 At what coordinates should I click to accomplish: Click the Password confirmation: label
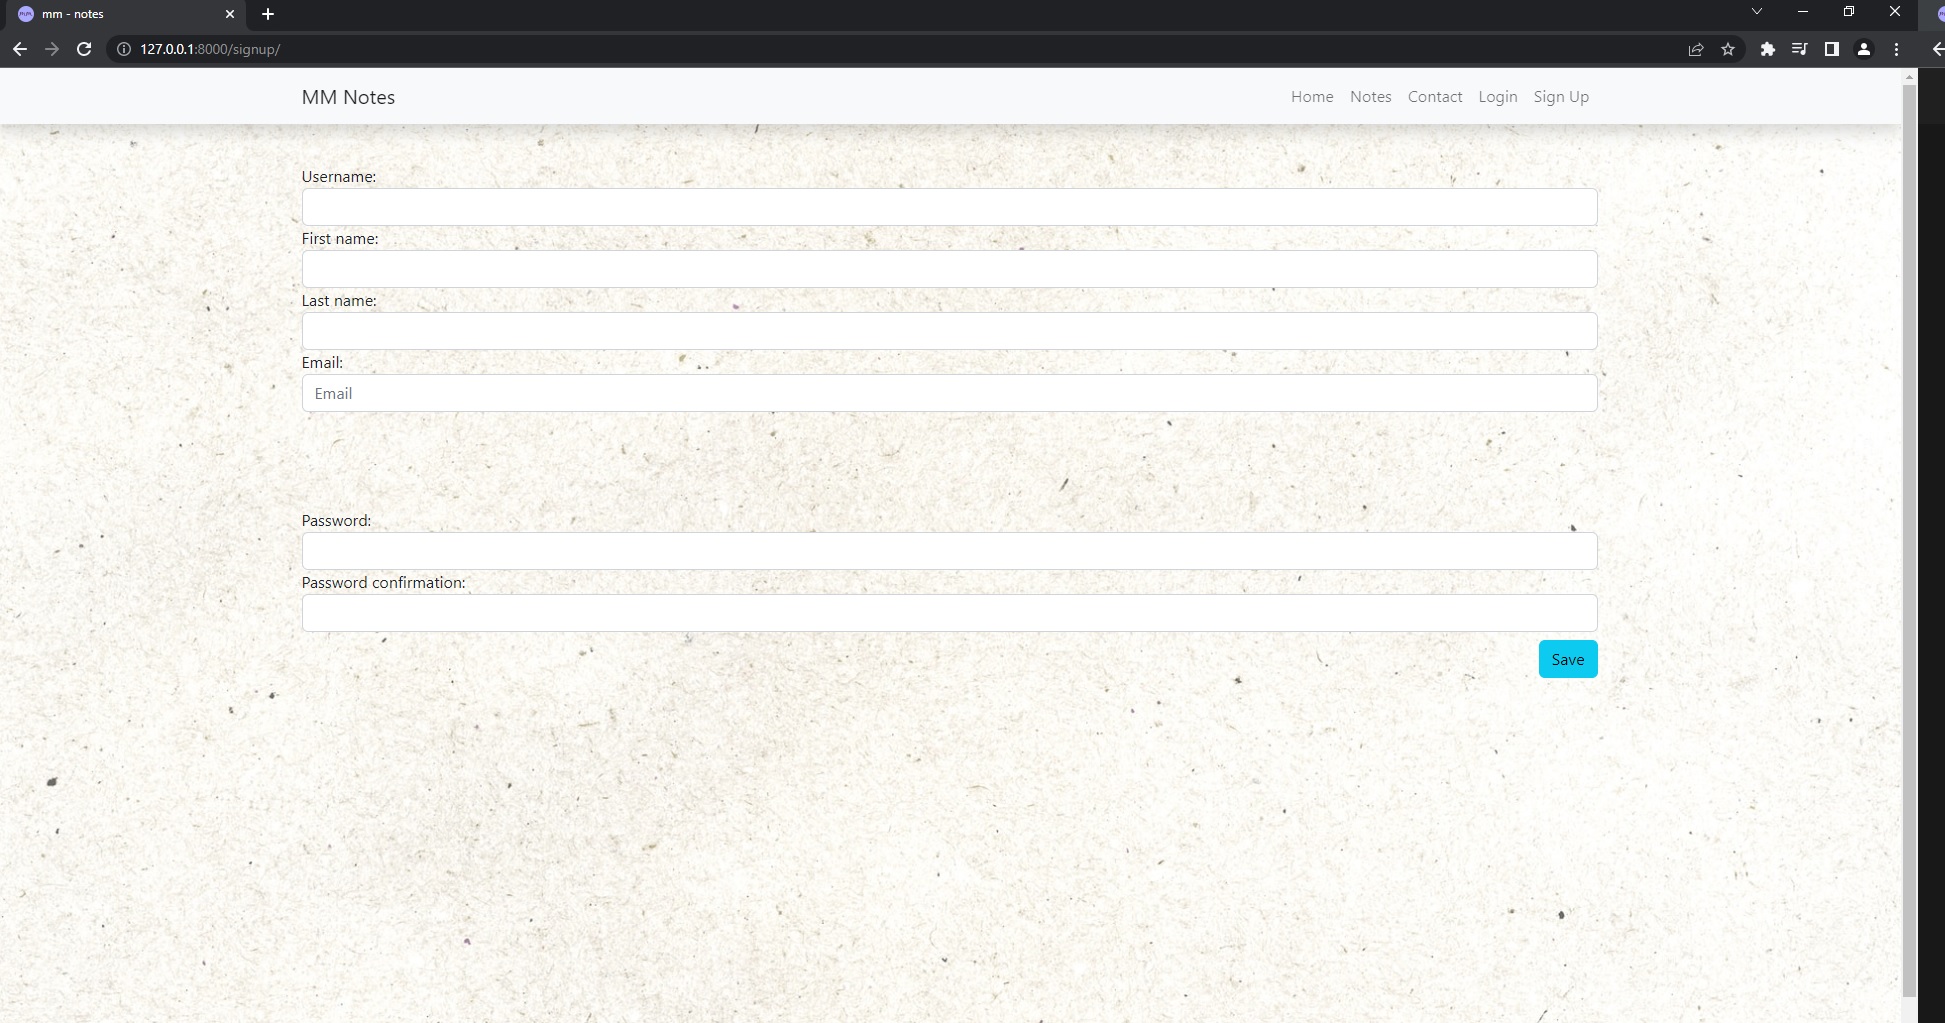click(x=384, y=583)
